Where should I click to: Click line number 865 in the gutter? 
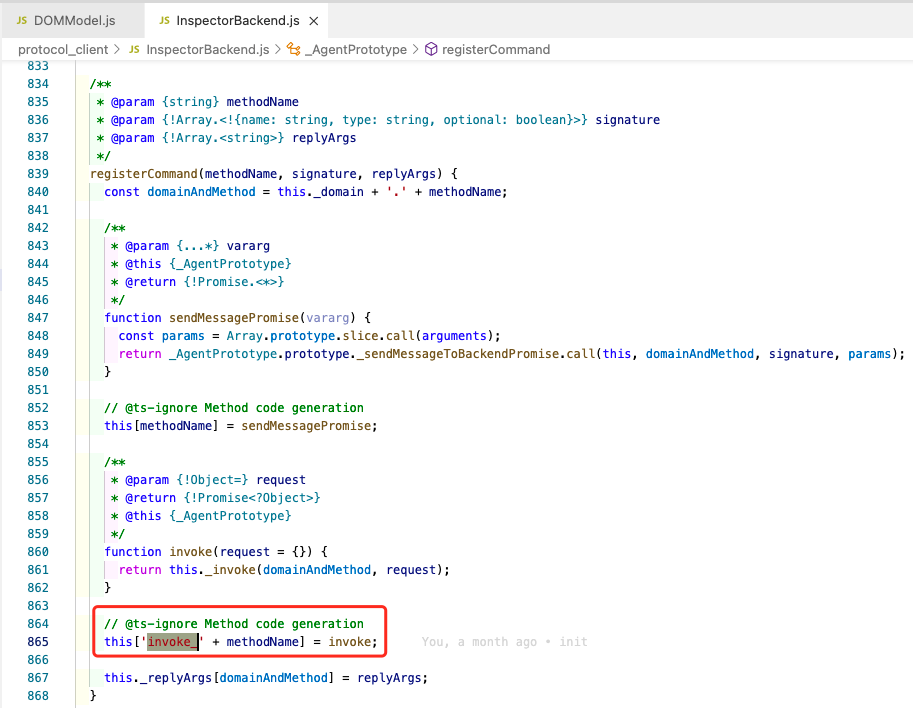point(38,642)
